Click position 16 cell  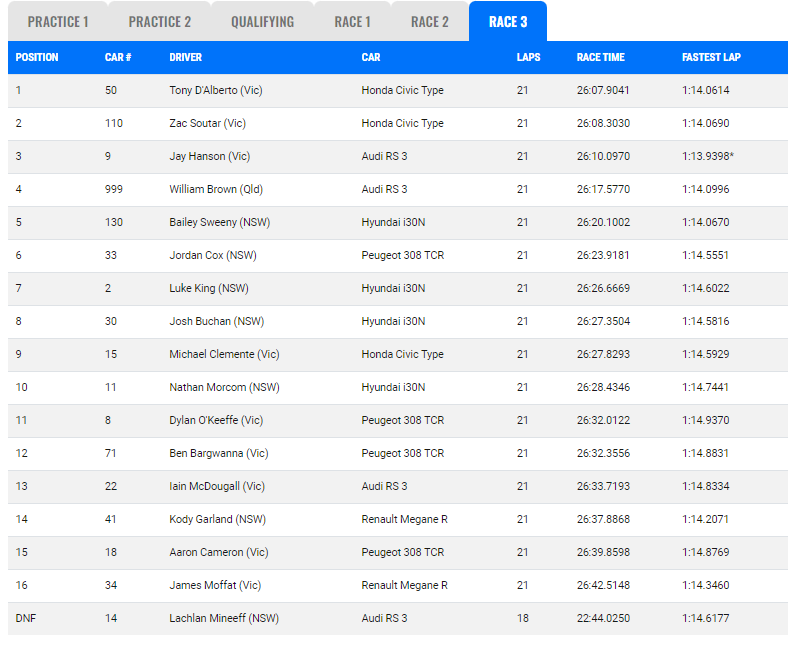pyautogui.click(x=21, y=585)
